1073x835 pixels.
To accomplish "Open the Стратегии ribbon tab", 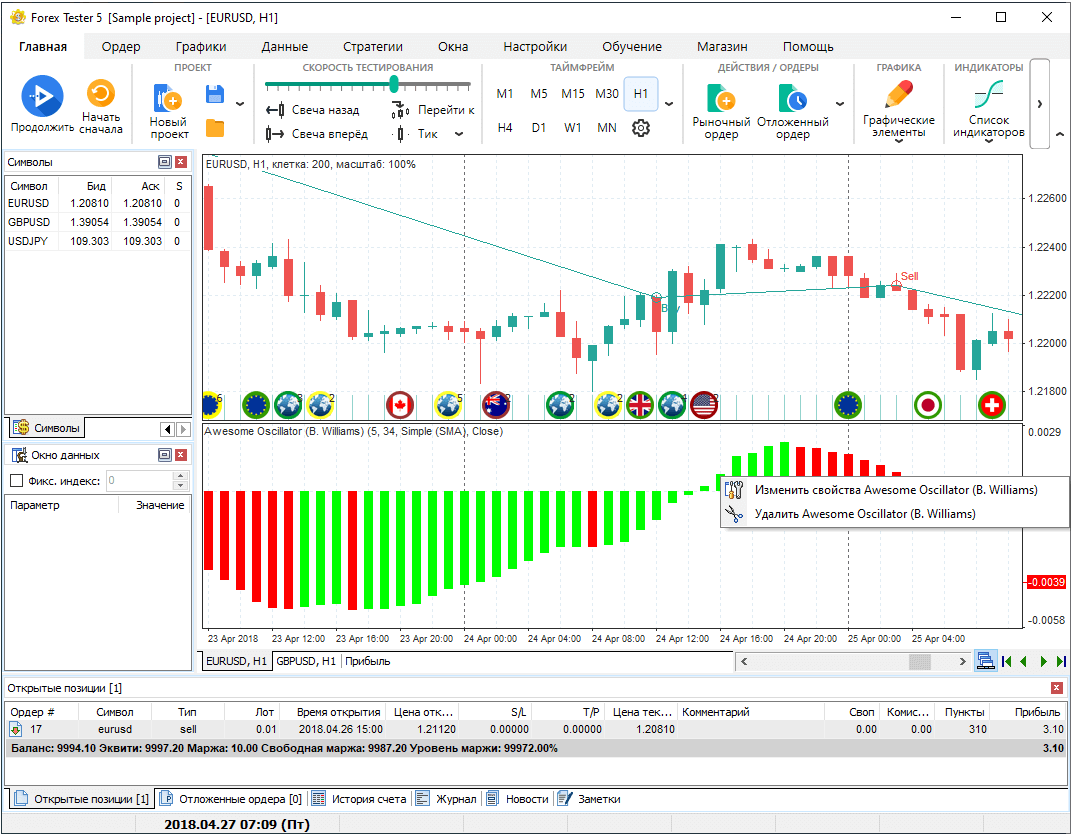I will (x=372, y=46).
